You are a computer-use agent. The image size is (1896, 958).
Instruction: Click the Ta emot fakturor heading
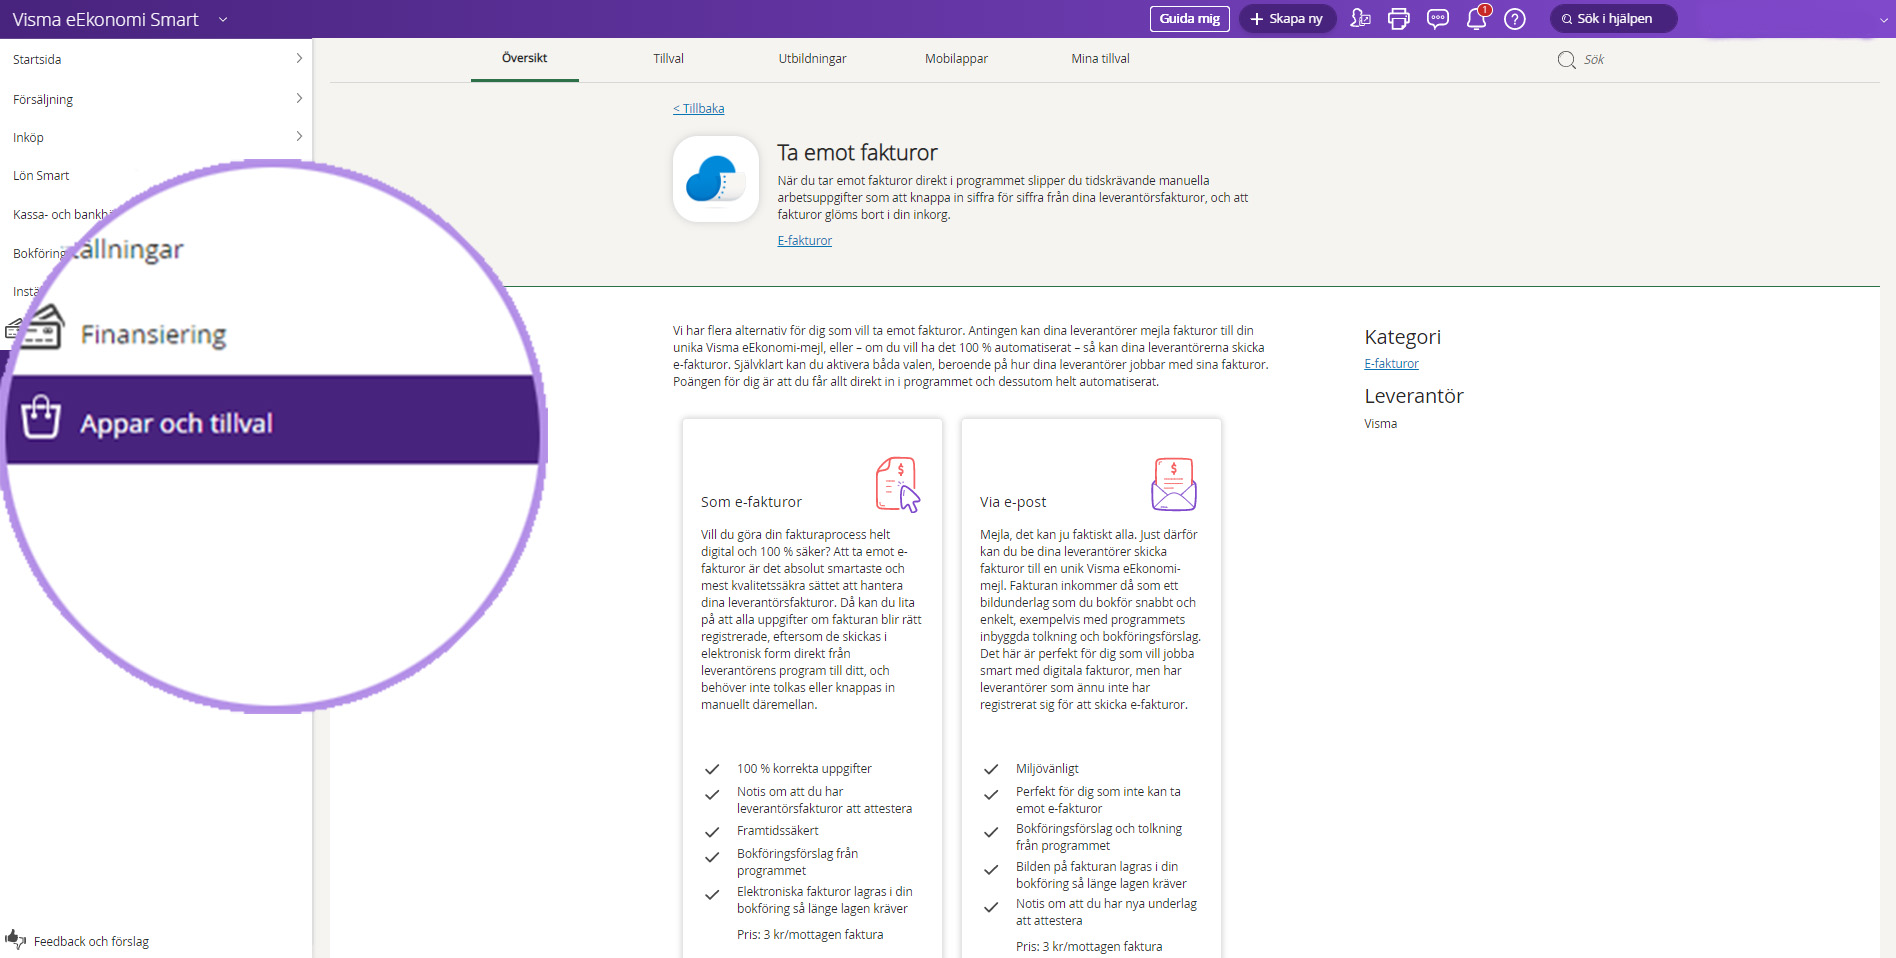pos(857,153)
